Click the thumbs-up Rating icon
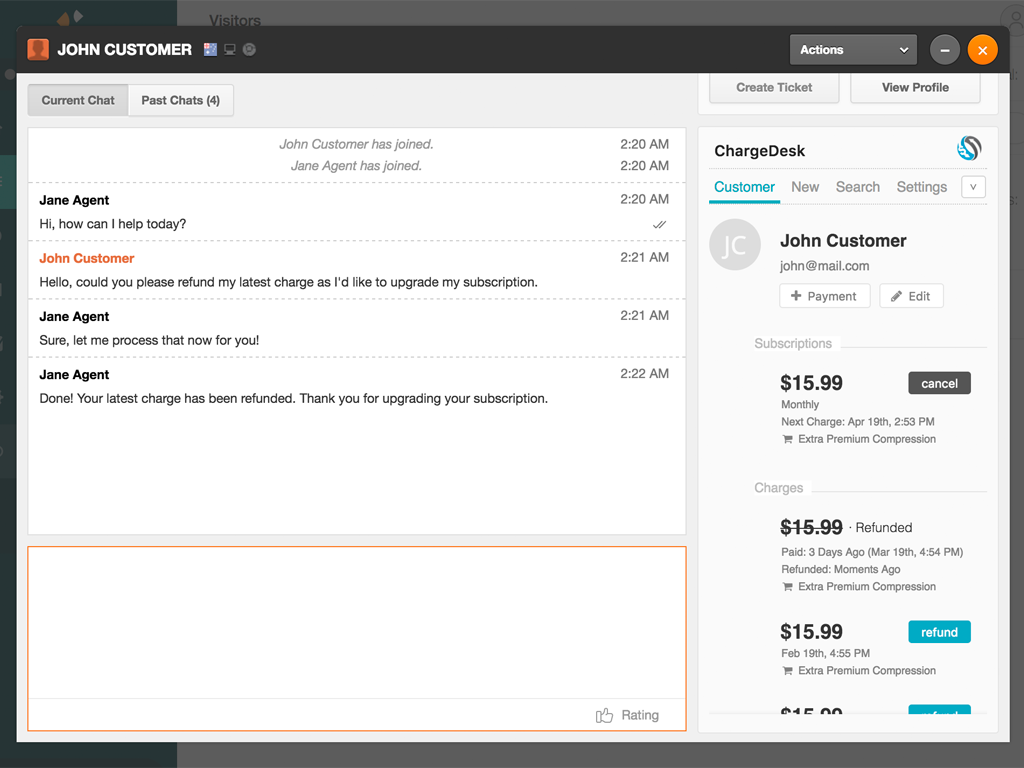This screenshot has width=1024, height=768. pos(604,715)
